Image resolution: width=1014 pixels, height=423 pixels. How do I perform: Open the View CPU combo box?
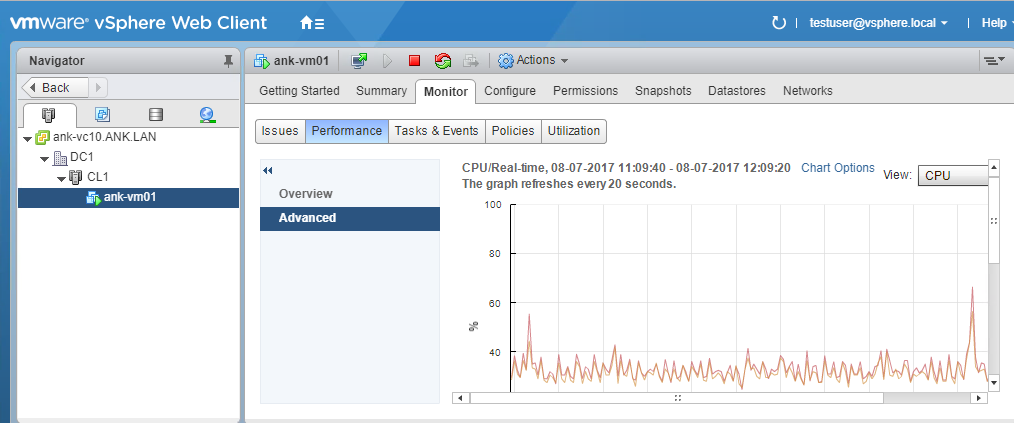953,175
